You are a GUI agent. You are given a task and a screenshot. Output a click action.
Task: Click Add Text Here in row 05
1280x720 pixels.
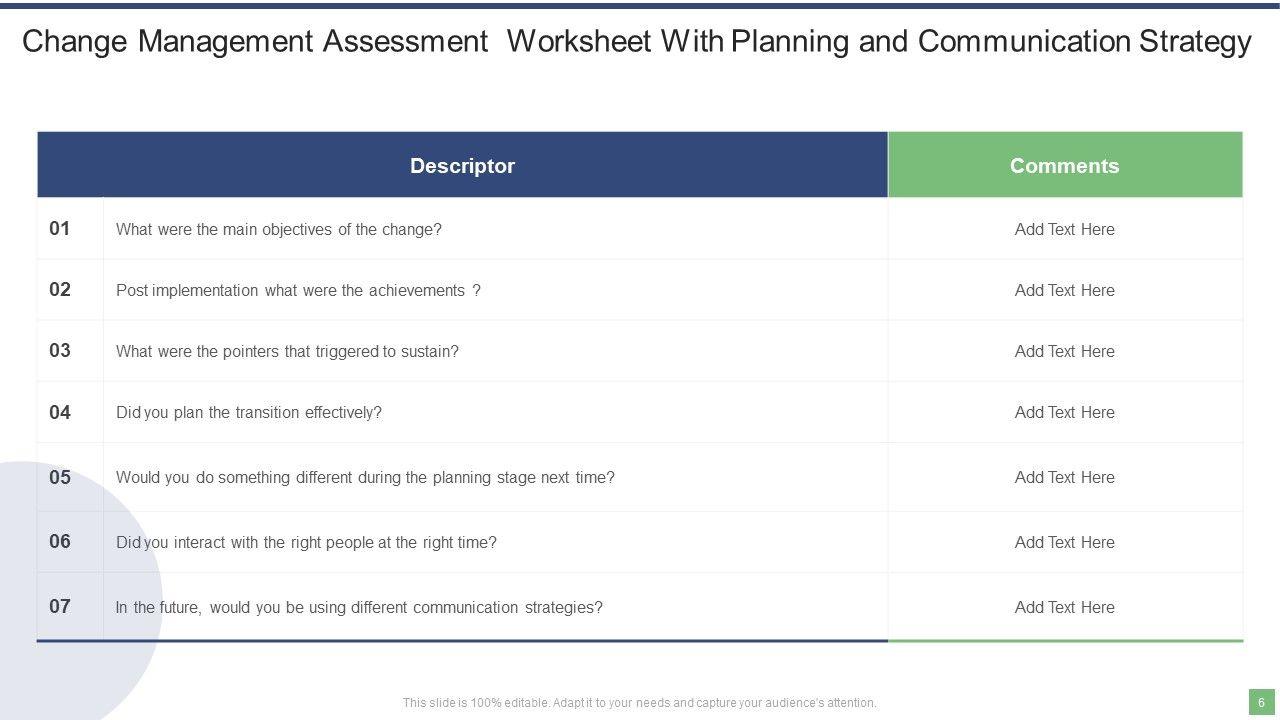coord(1064,477)
